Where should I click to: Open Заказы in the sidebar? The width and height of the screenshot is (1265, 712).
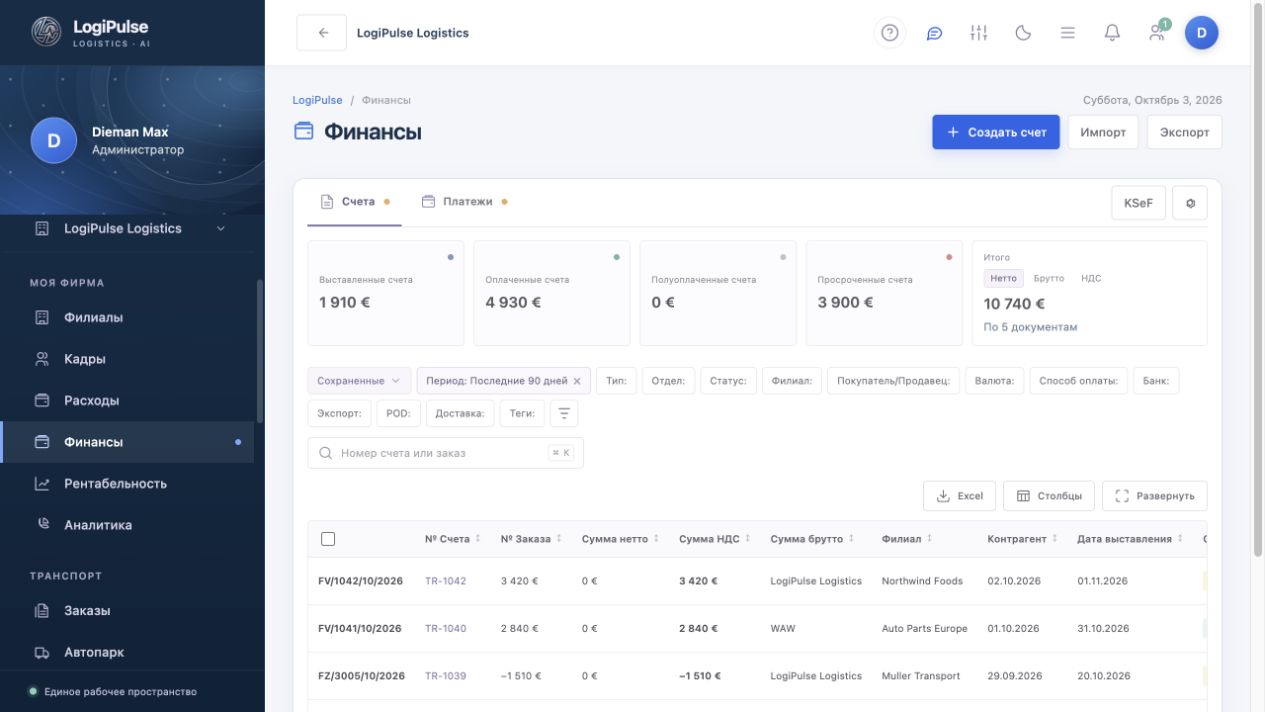pyautogui.click(x=127, y=610)
